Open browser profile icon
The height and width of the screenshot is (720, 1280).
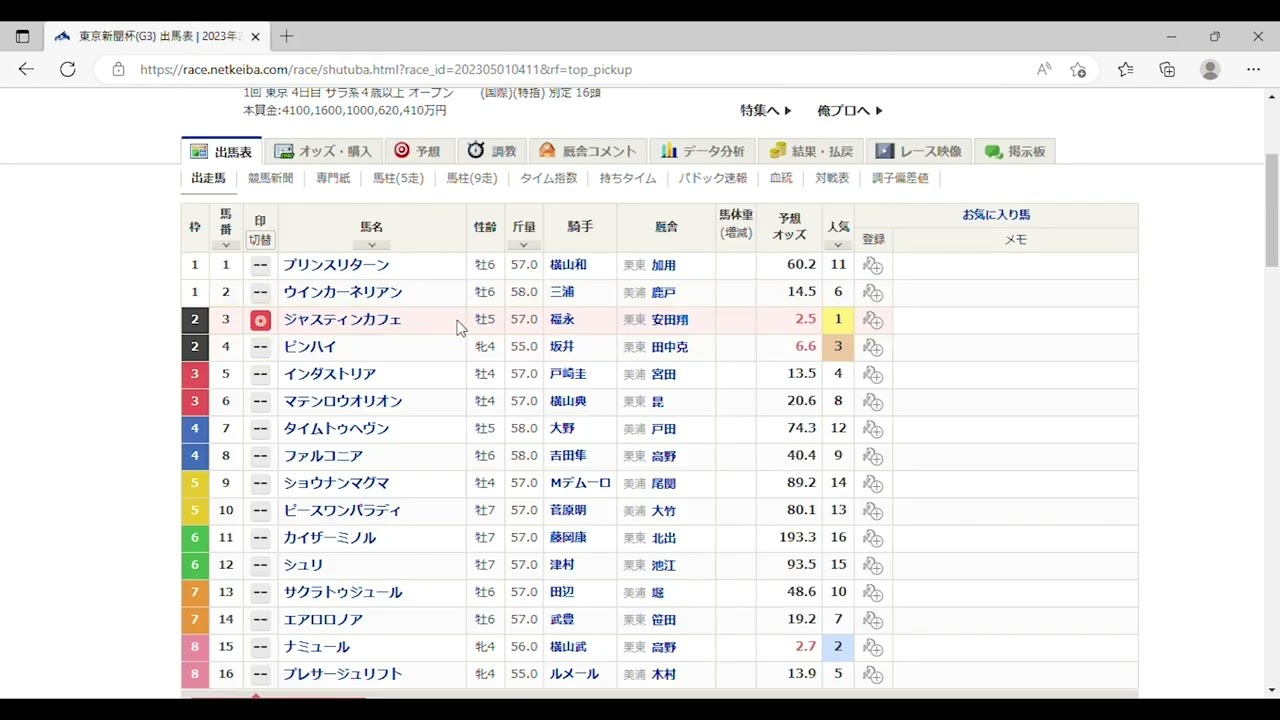1210,69
